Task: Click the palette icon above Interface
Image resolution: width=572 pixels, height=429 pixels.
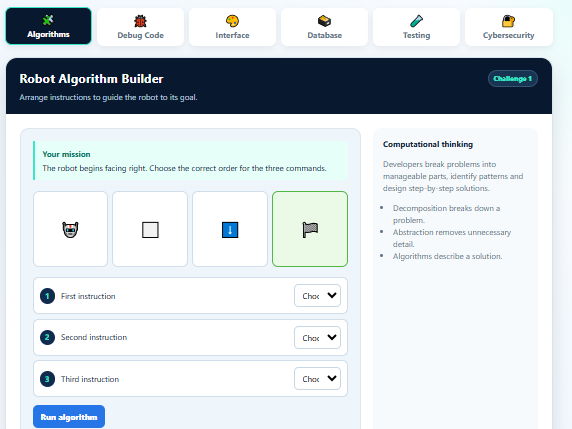Action: point(232,21)
